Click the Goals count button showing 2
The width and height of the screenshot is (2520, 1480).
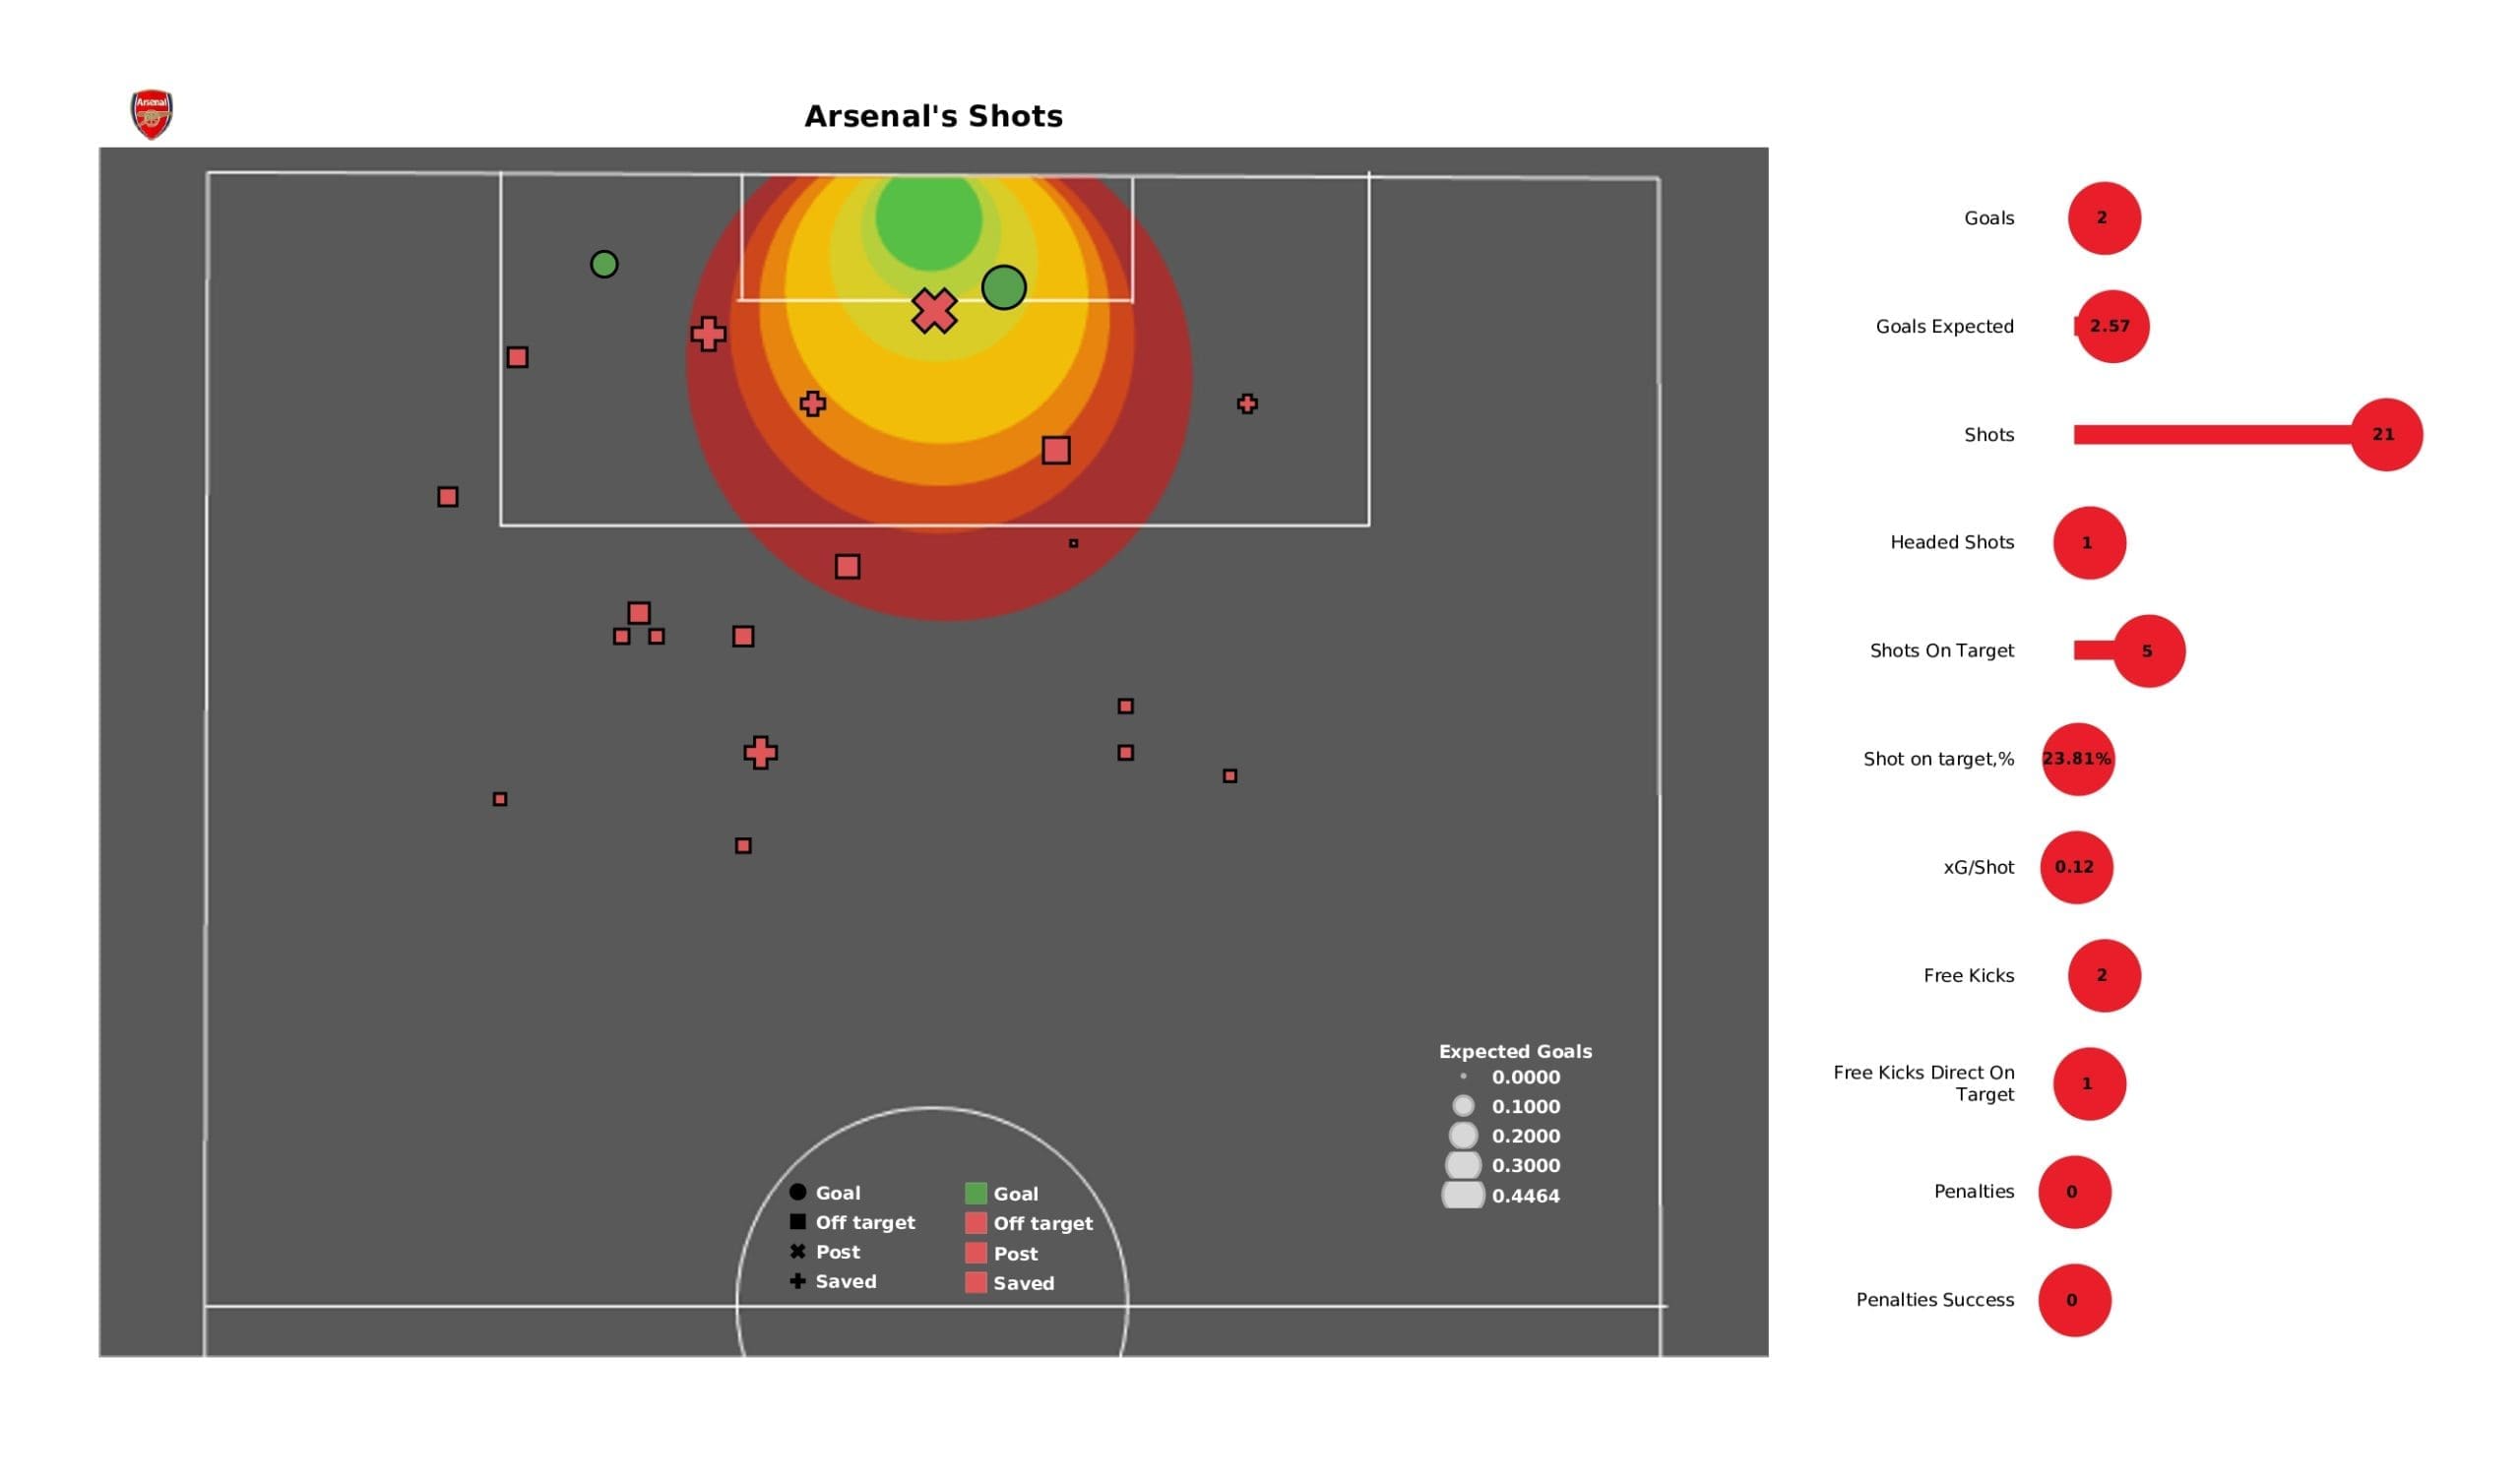pyautogui.click(x=2101, y=216)
